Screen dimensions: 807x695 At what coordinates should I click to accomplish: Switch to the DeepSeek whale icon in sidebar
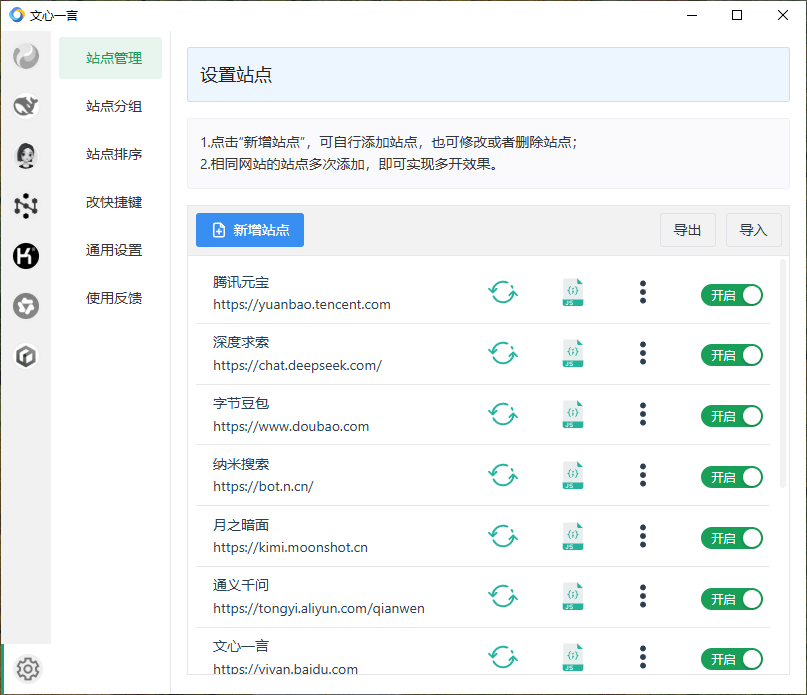click(26, 106)
